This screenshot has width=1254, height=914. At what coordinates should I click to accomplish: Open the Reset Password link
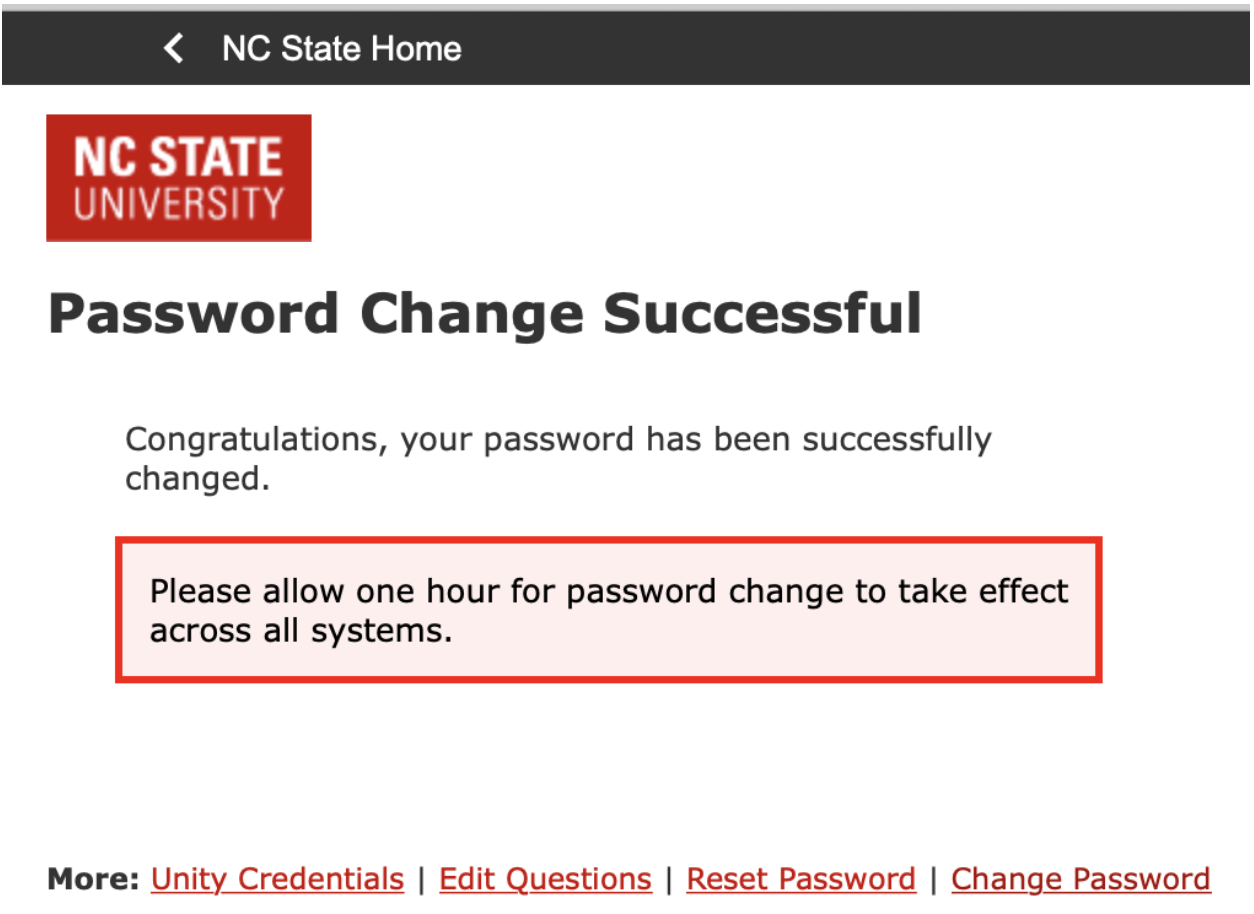coord(800,879)
